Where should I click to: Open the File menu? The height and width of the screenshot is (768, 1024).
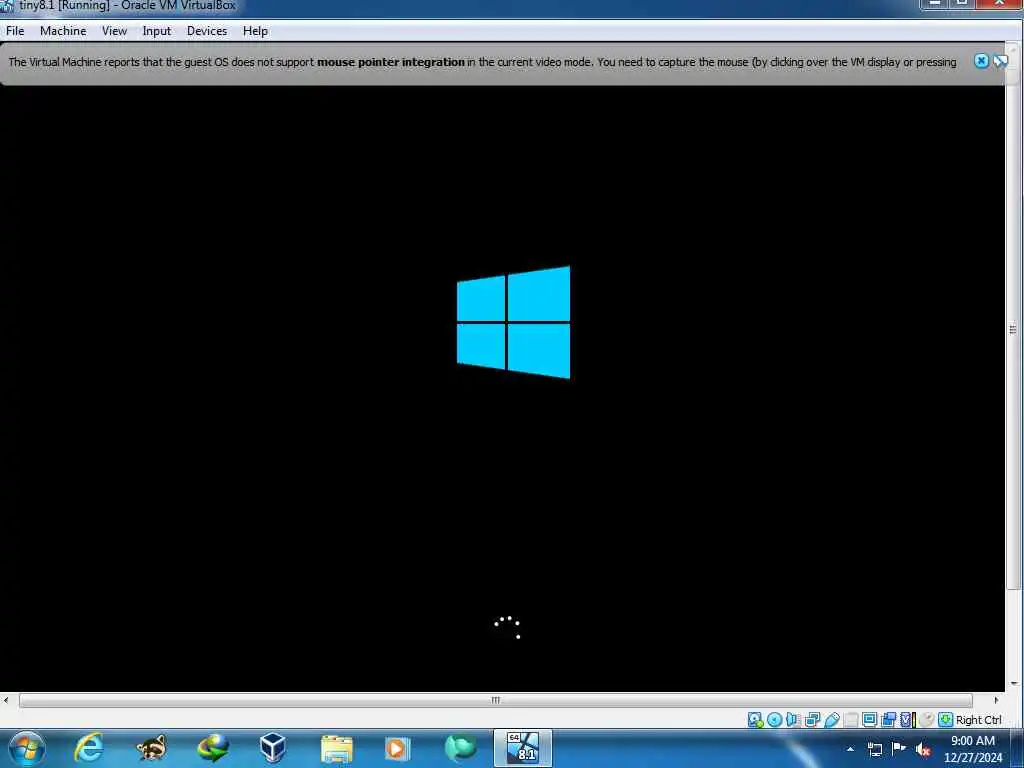[x=15, y=31]
